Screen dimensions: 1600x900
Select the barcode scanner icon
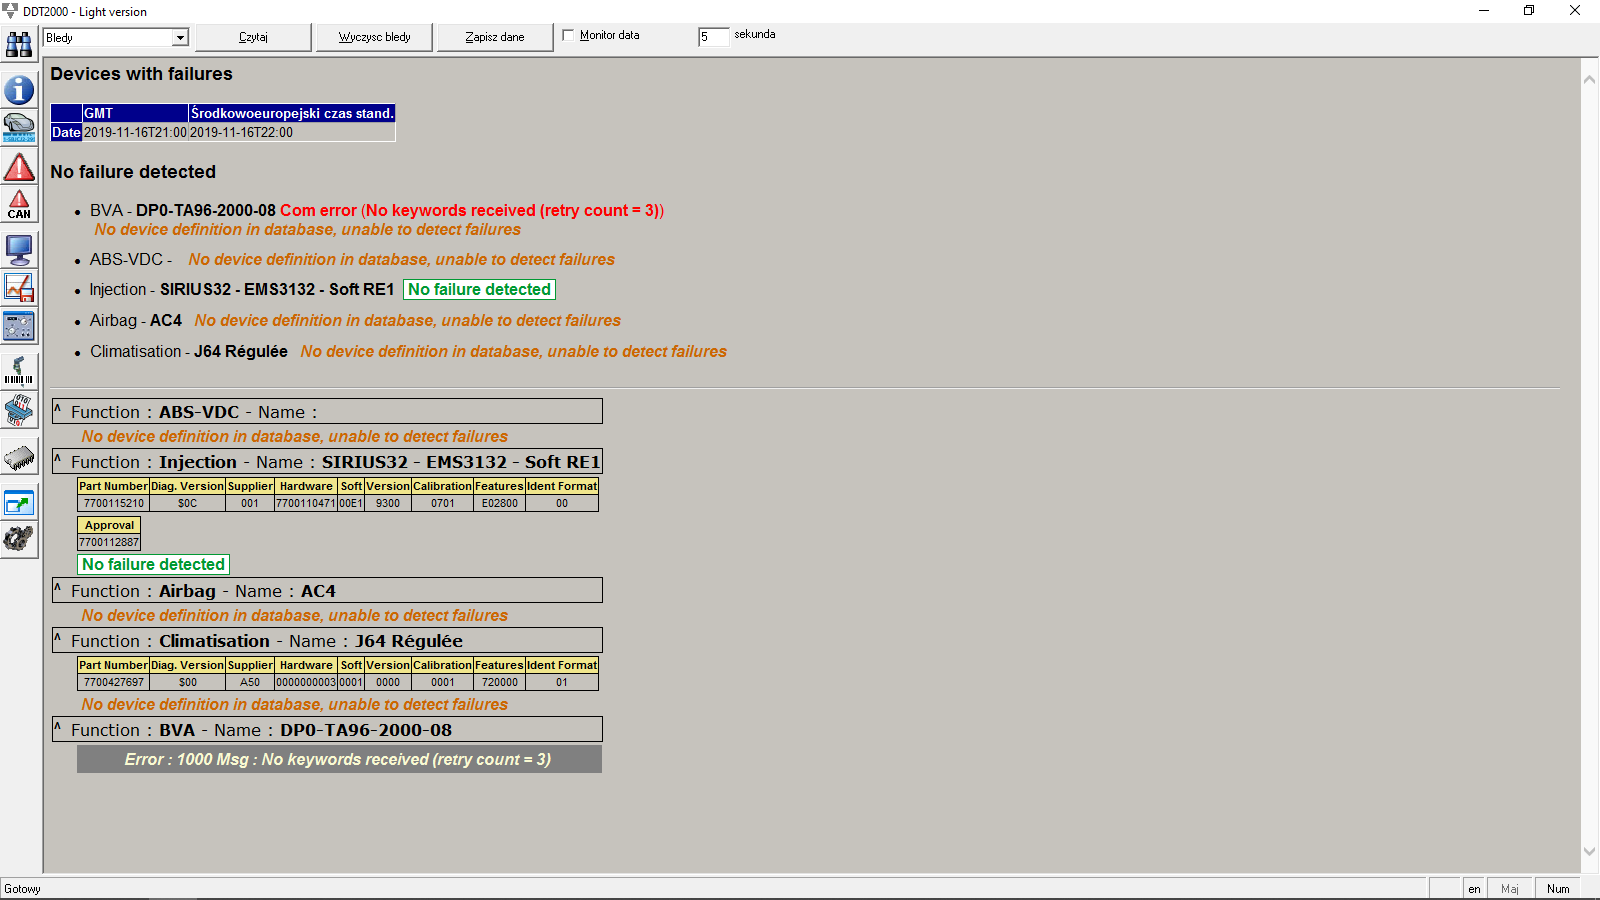(19, 370)
